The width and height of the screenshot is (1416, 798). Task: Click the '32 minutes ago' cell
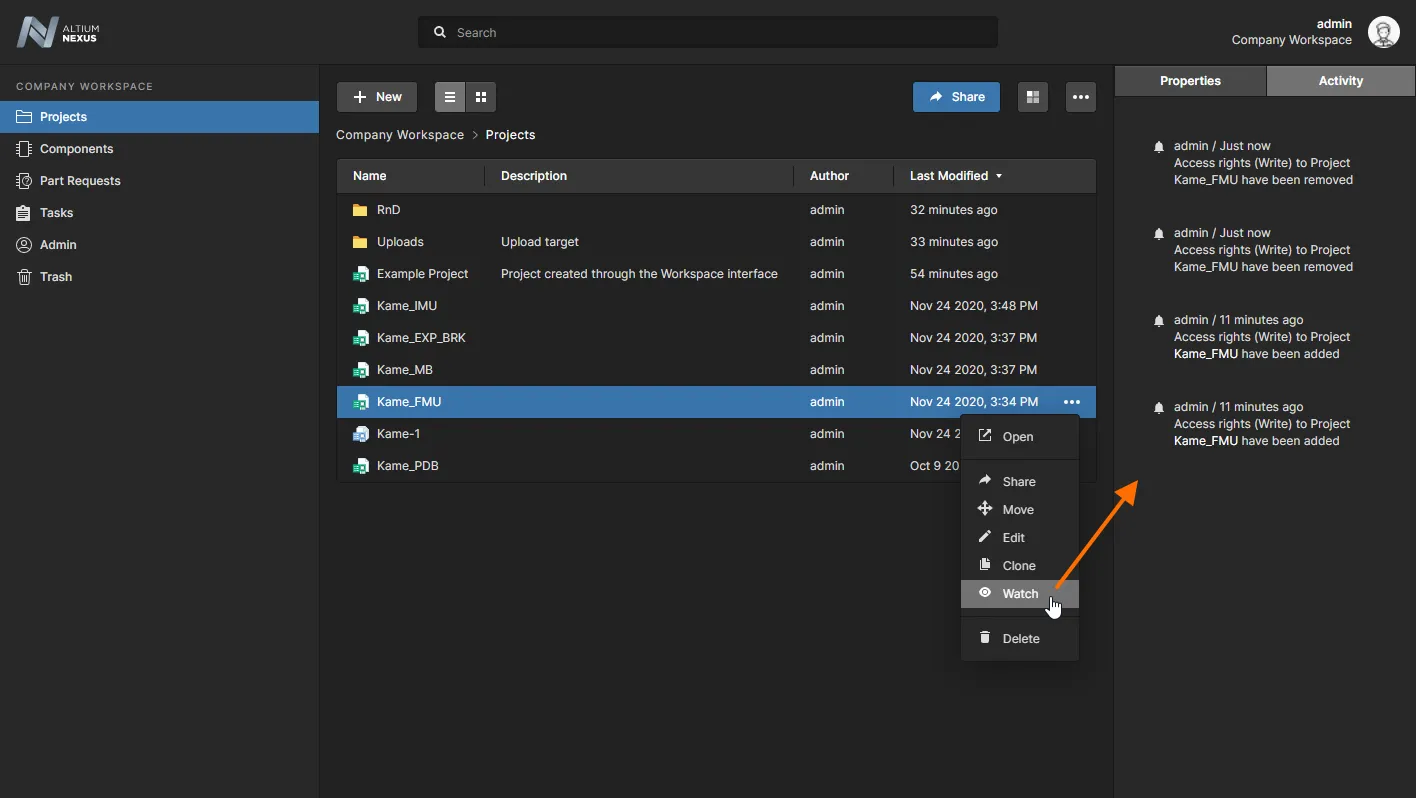click(x=953, y=210)
